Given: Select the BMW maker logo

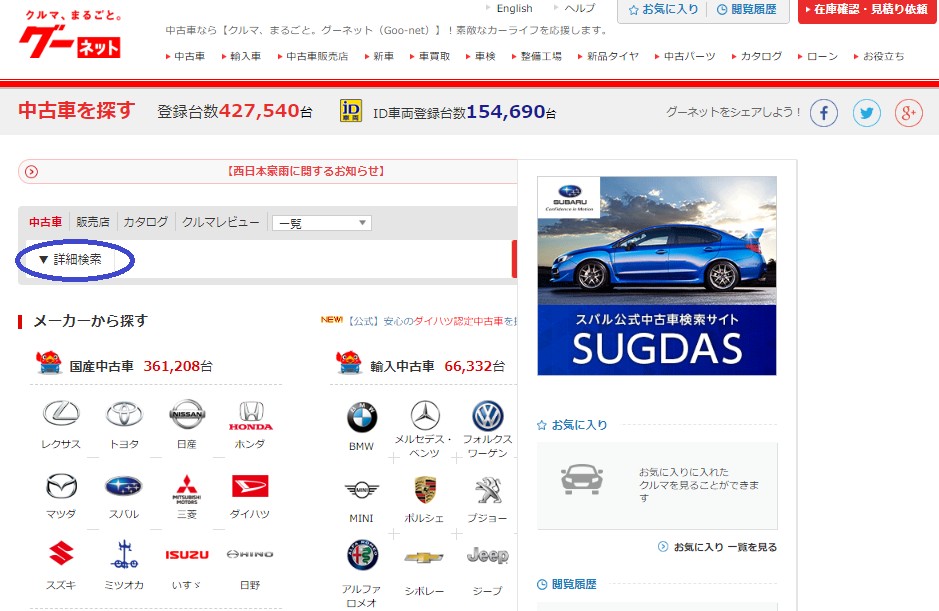Looking at the screenshot, I should click(362, 417).
